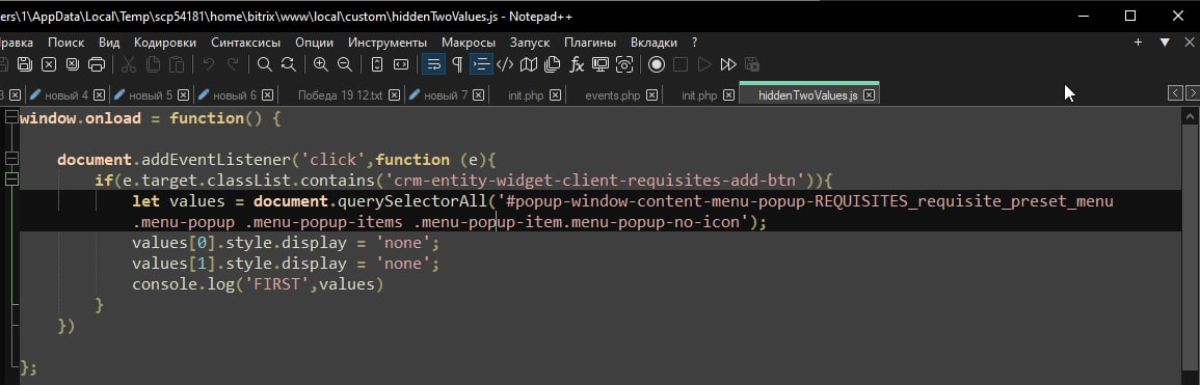This screenshot has width=1200, height=385.
Task: Close the новый 5 tab
Action: 184,95
